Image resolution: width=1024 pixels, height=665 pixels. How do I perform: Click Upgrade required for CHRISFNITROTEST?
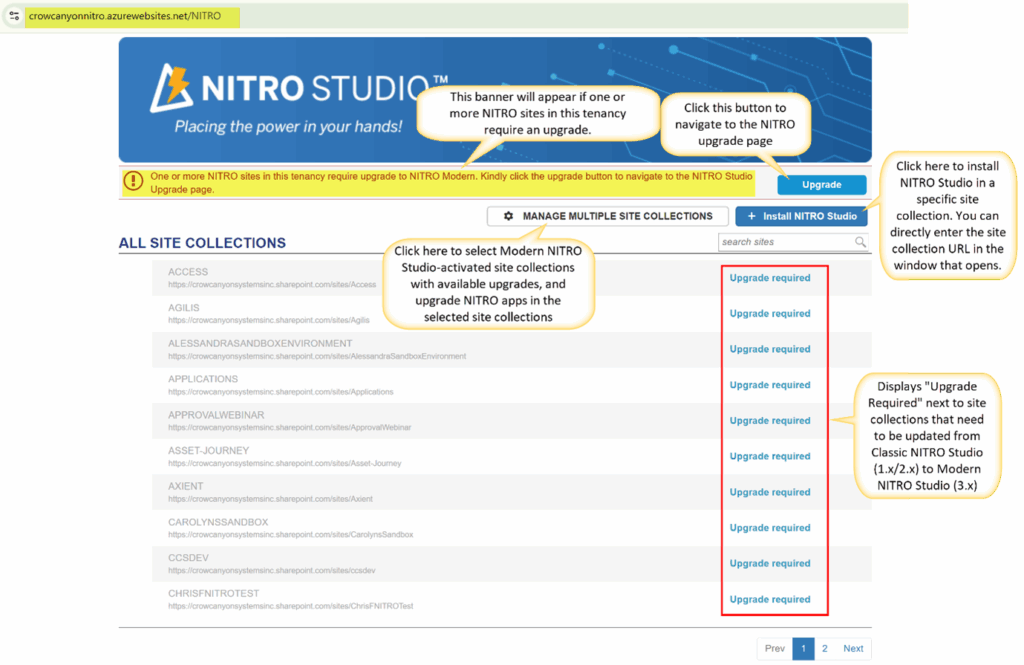[770, 599]
